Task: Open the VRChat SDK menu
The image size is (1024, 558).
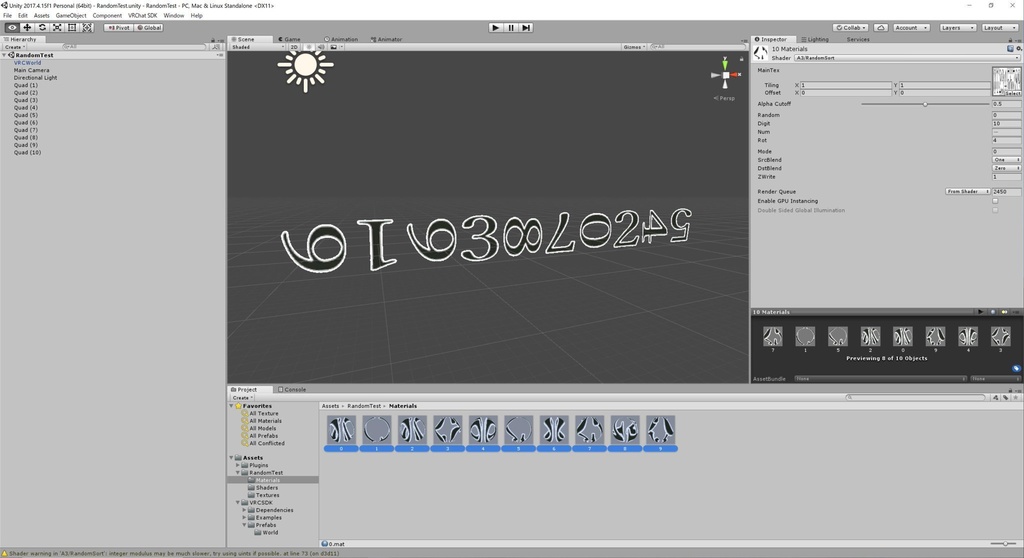Action: pyautogui.click(x=142, y=16)
